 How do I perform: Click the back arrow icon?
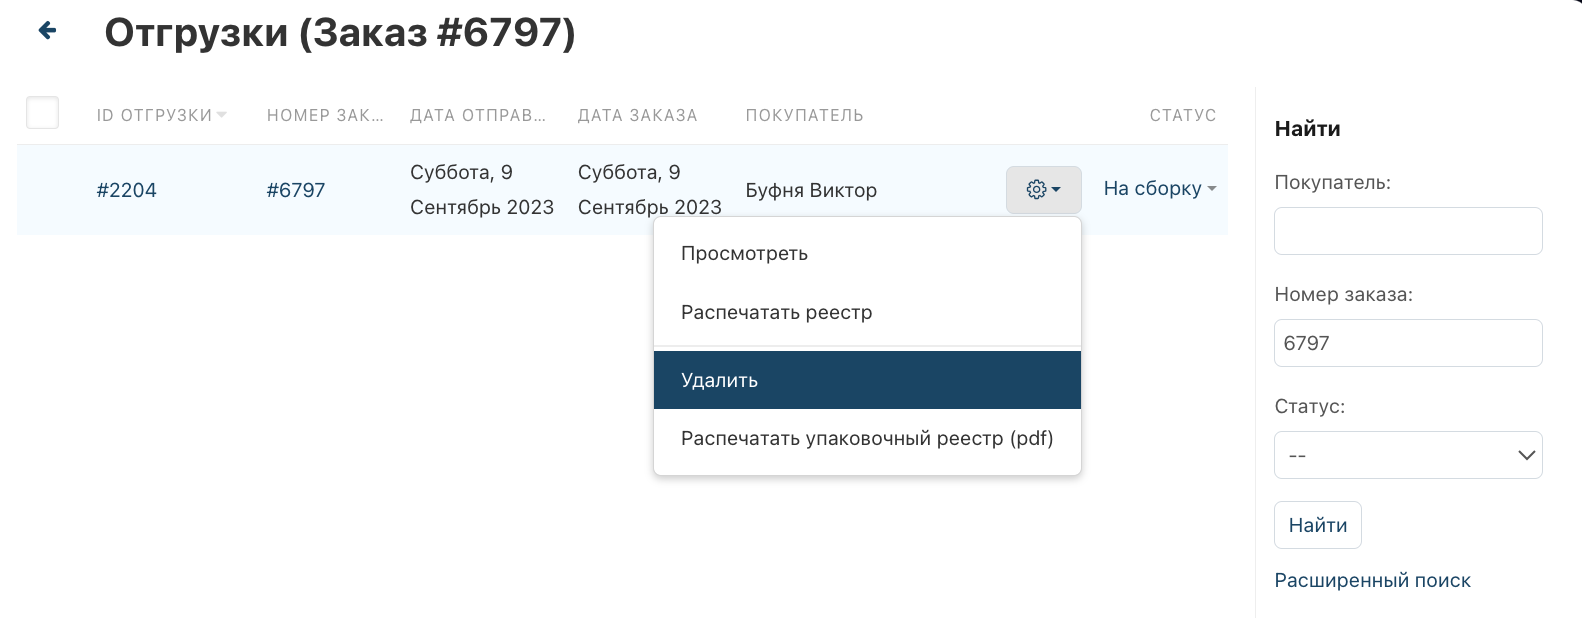pos(47,31)
